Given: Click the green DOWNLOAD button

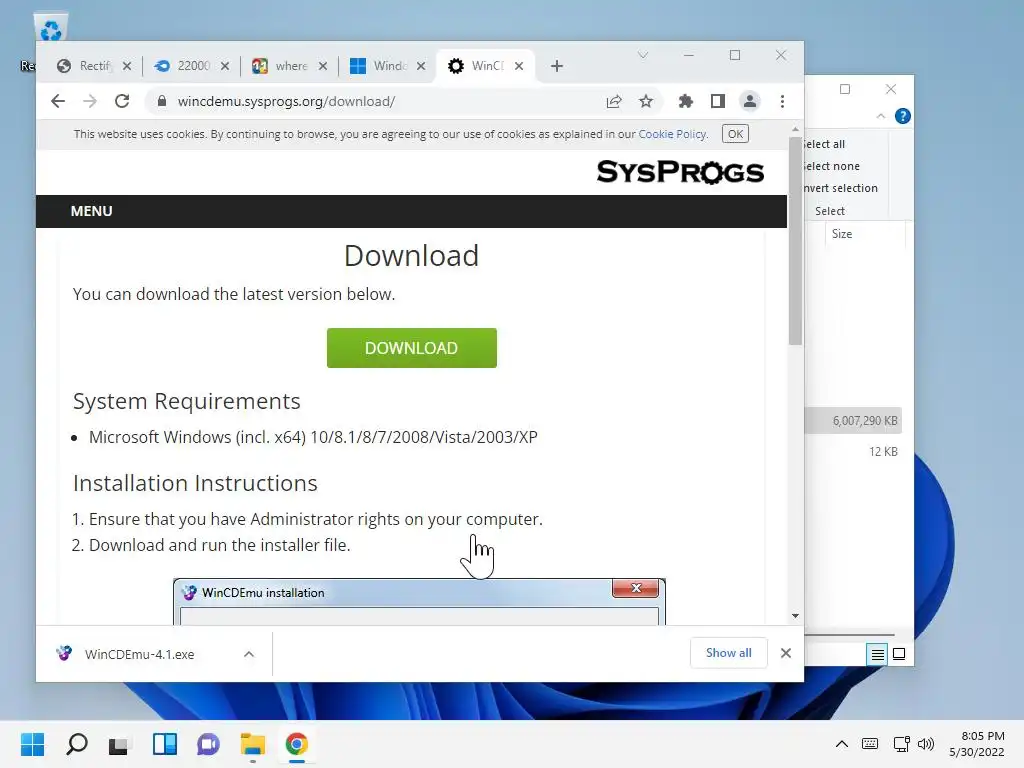Looking at the screenshot, I should [x=411, y=348].
